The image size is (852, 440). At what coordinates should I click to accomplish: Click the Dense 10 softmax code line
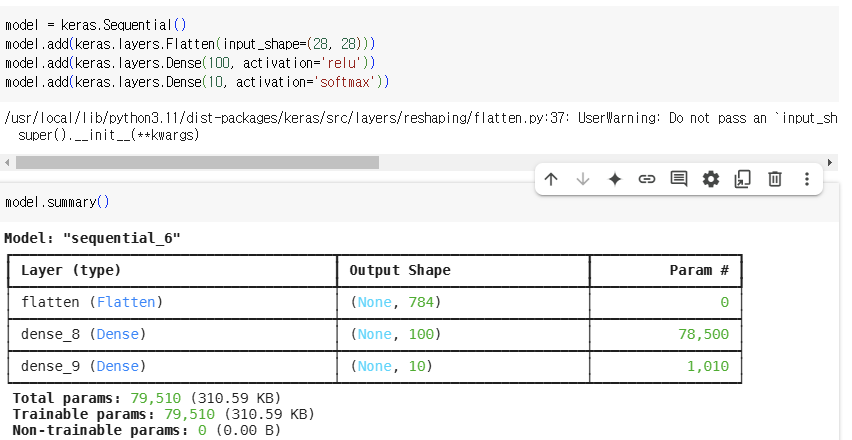(x=197, y=82)
